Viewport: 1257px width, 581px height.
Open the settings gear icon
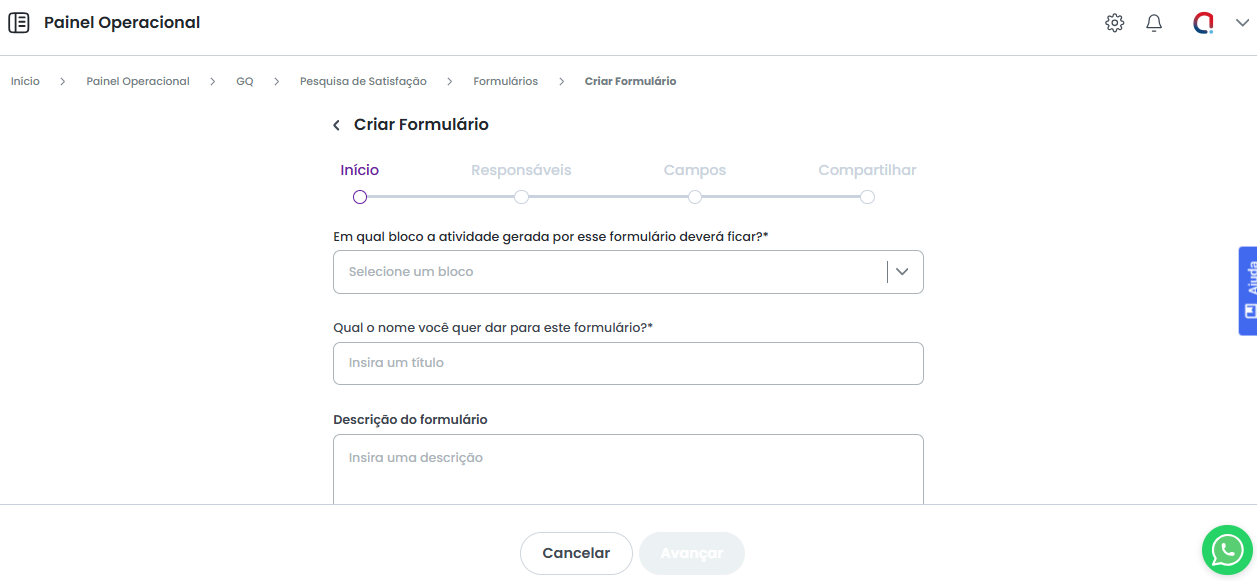(x=1114, y=23)
